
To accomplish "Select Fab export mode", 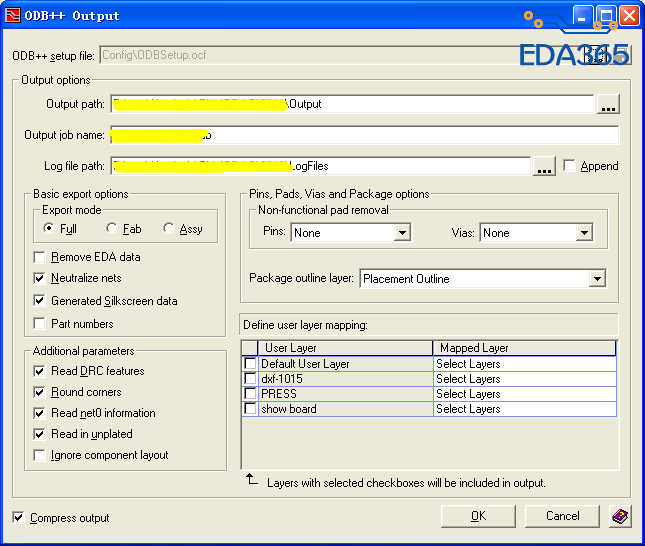I will coord(111,228).
